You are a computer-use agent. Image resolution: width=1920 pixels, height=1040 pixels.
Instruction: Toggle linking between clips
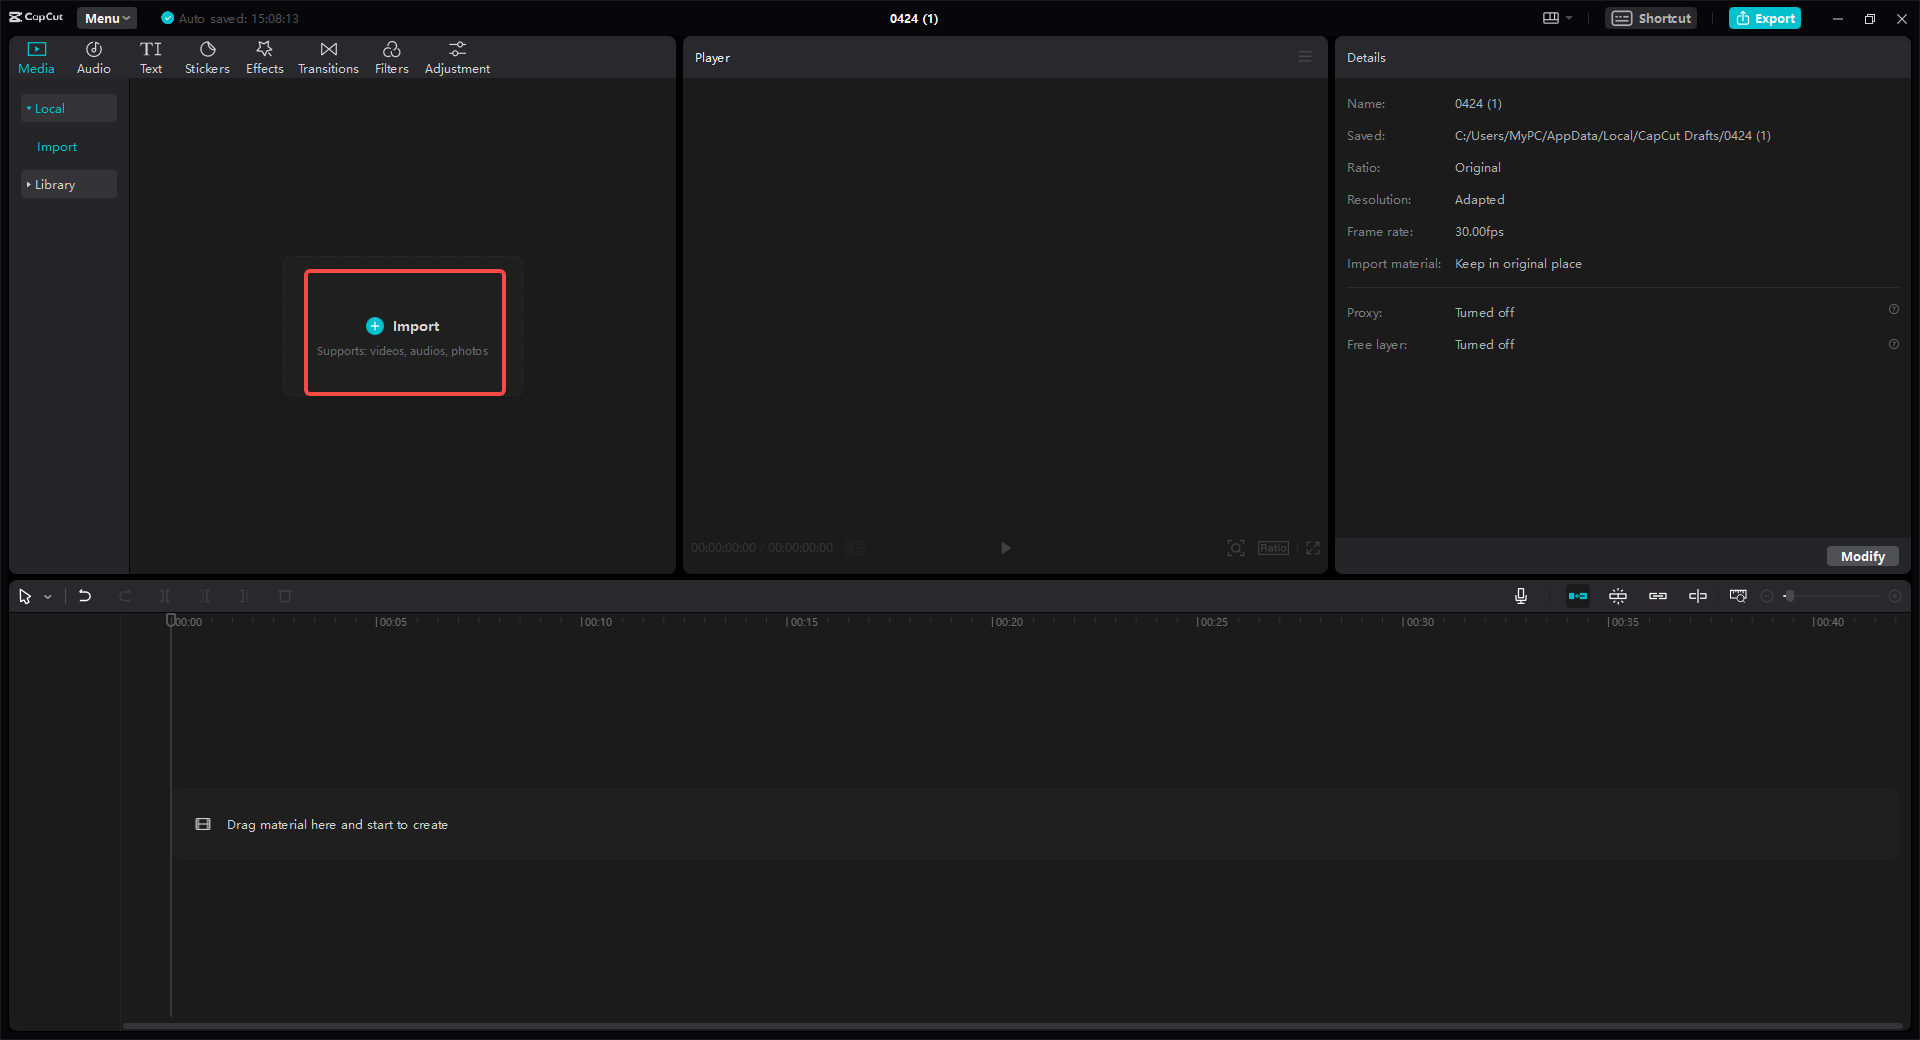[x=1658, y=595]
